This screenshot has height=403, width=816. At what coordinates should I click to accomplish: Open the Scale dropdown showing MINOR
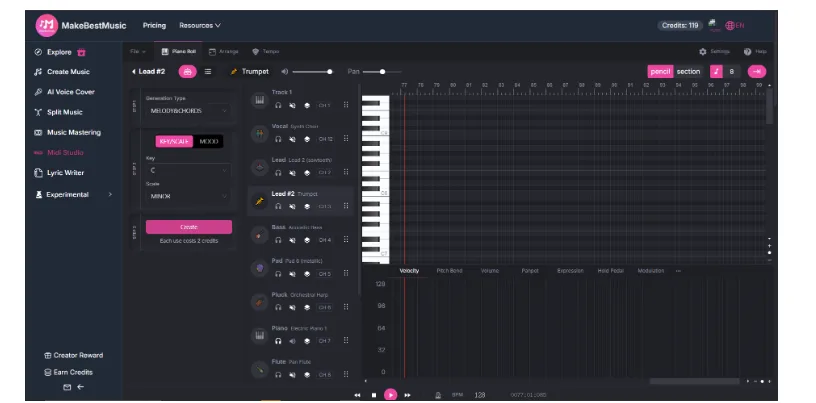188,197
